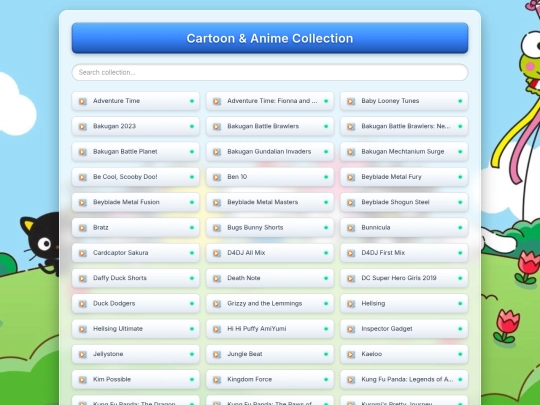The height and width of the screenshot is (405, 540).
Task: Select Bakugan Battle Brawlers: Ne... entry
Action: (x=404, y=126)
